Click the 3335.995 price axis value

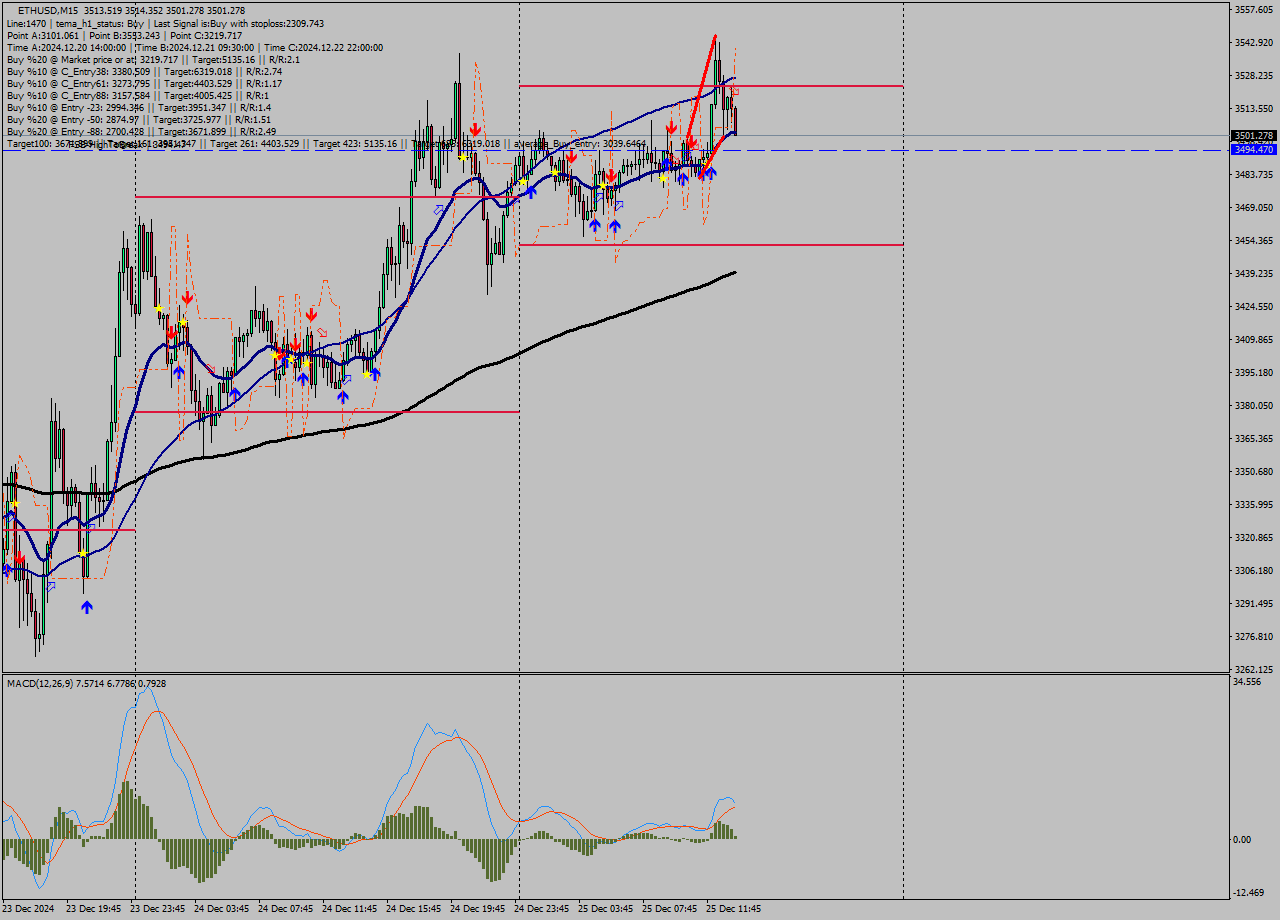pyautogui.click(x=1254, y=504)
